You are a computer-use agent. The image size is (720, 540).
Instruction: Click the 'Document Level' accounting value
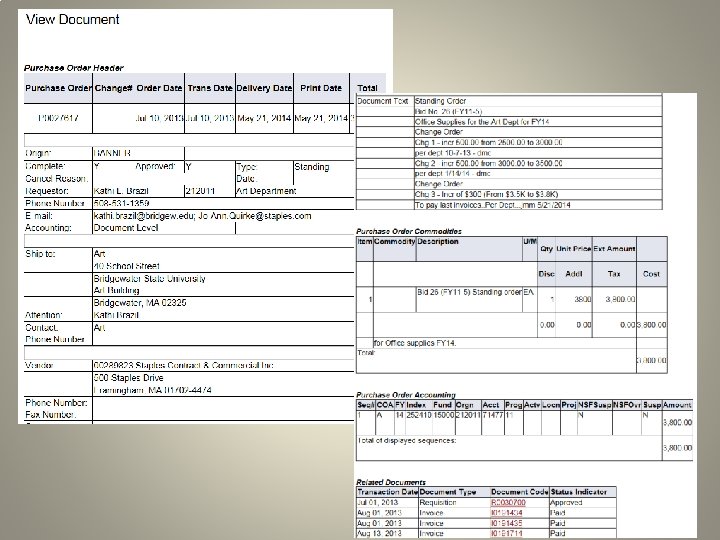[x=126, y=228]
